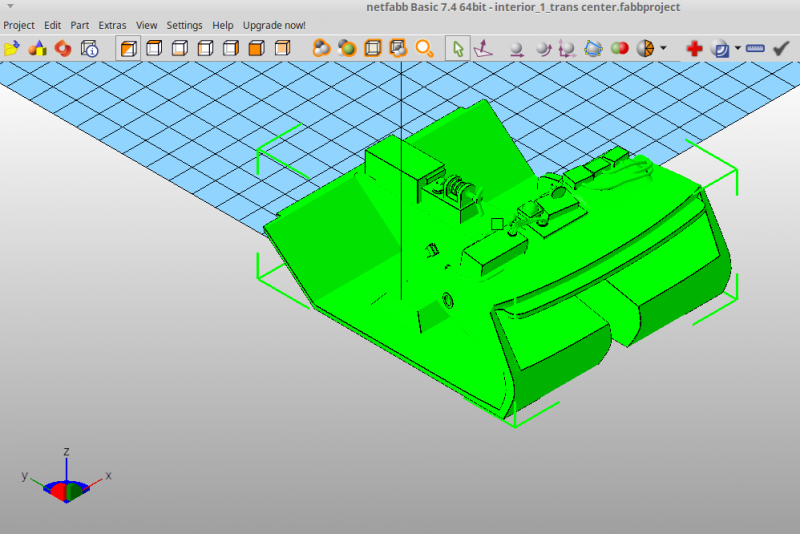Click the red cross repair icon
Image resolution: width=800 pixels, height=534 pixels.
pos(694,49)
